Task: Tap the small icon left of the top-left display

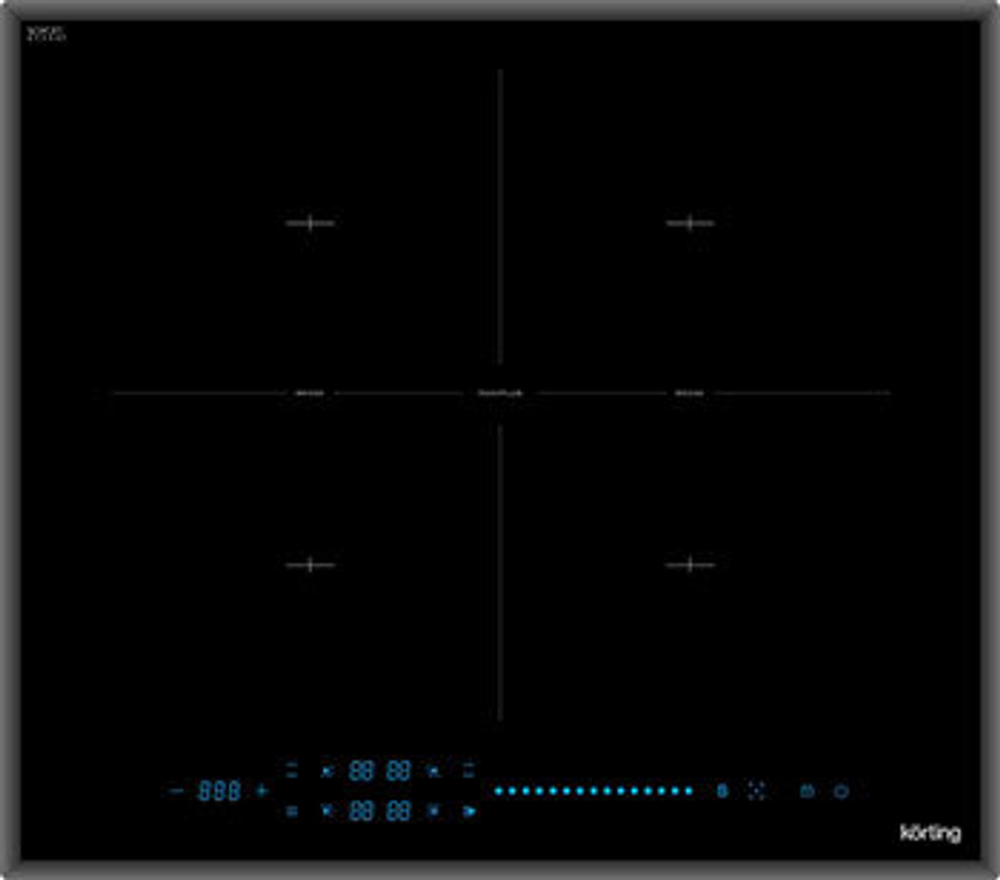Action: (x=327, y=772)
